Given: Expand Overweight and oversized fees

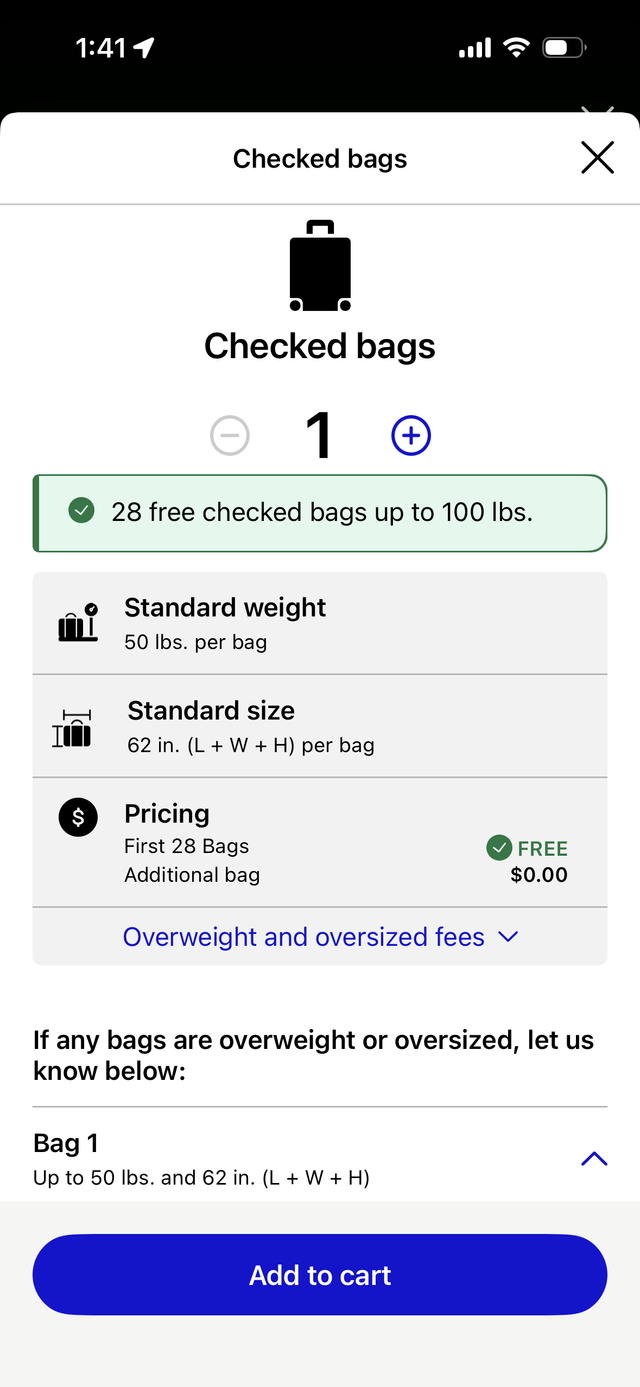Looking at the screenshot, I should (304, 937).
